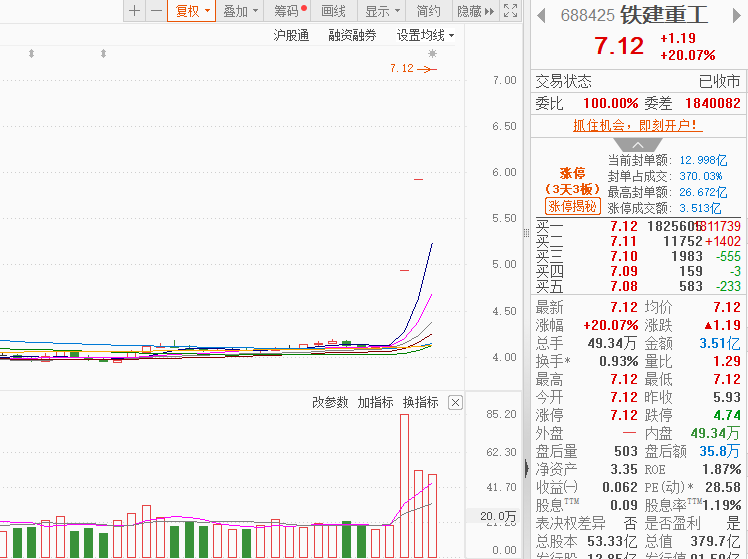Image resolution: width=748 pixels, height=559 pixels.
Task: Close the volume indicator sub-panel
Action: point(455,402)
